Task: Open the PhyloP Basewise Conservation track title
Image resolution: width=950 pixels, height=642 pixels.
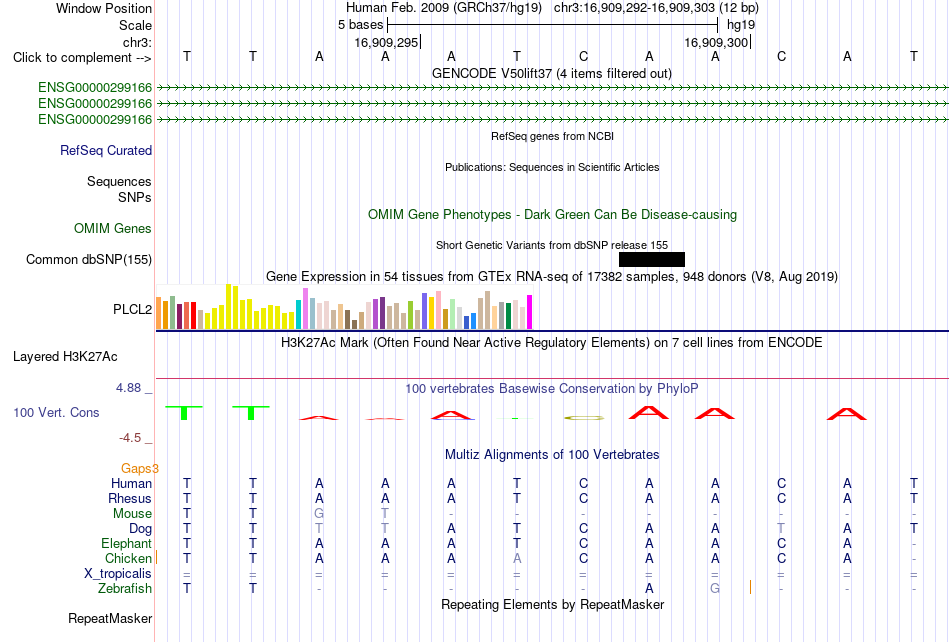Action: [552, 389]
